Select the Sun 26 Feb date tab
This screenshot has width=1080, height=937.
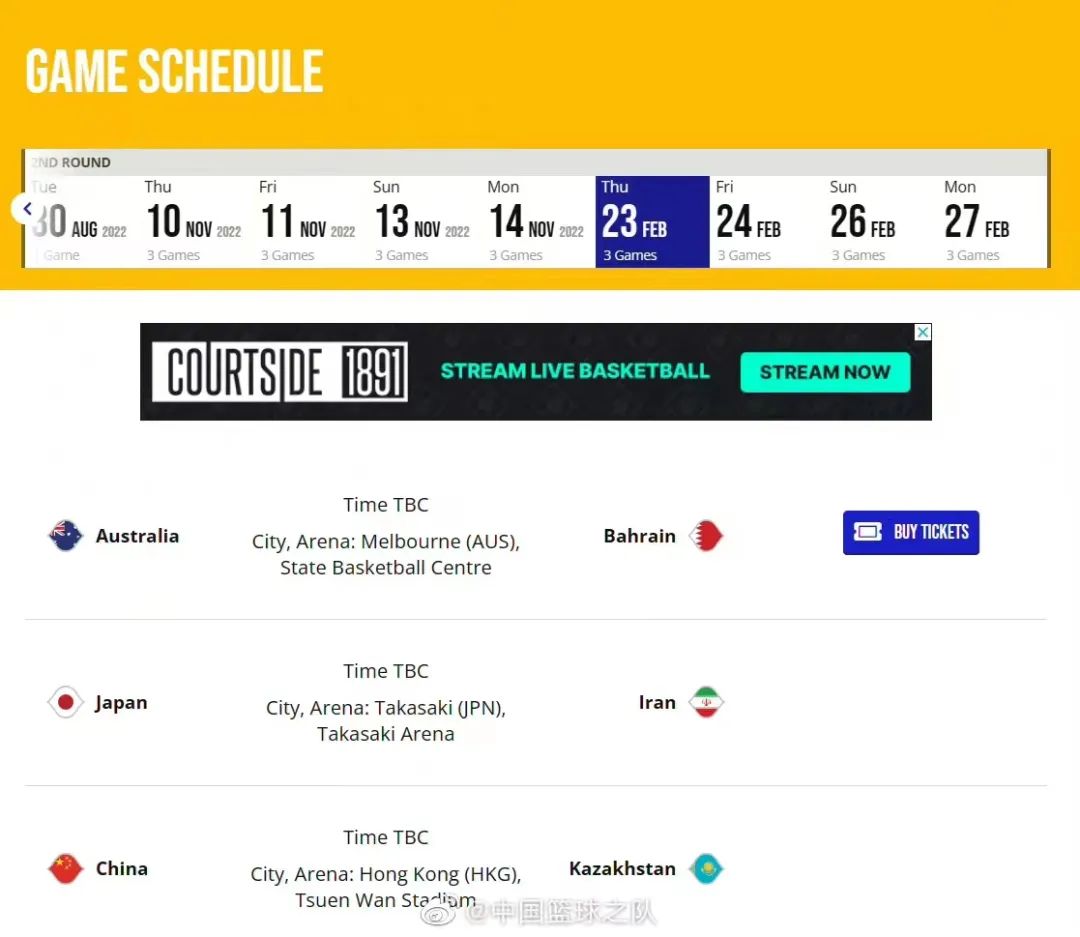click(x=881, y=221)
